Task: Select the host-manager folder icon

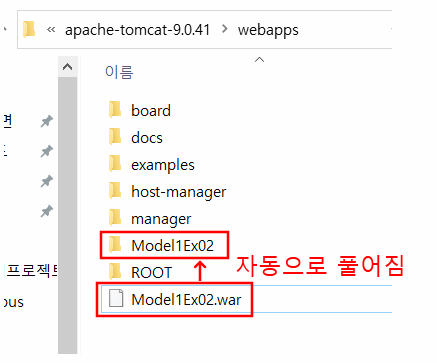Action: pyautogui.click(x=115, y=191)
